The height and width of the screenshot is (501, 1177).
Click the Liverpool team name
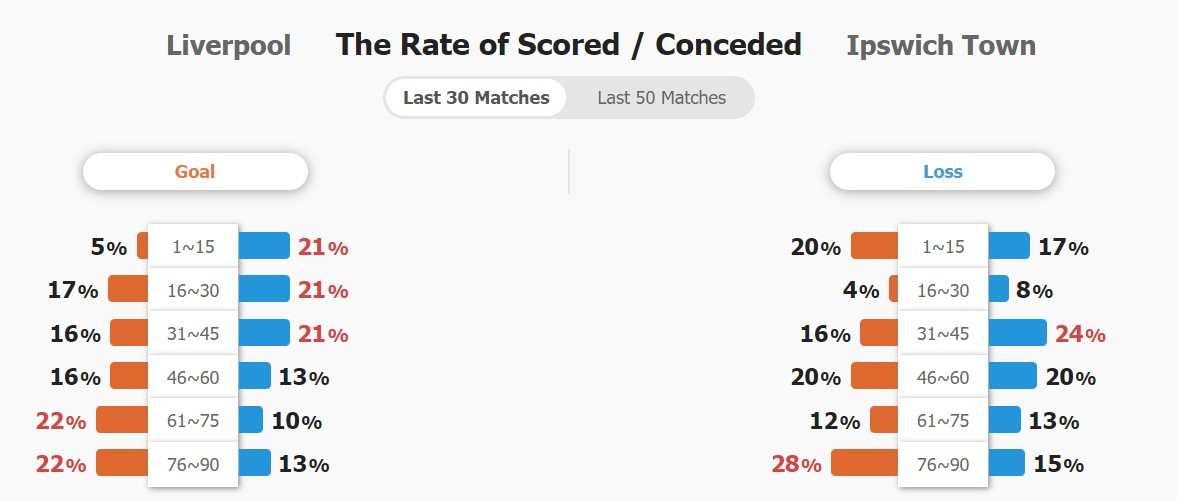point(228,45)
